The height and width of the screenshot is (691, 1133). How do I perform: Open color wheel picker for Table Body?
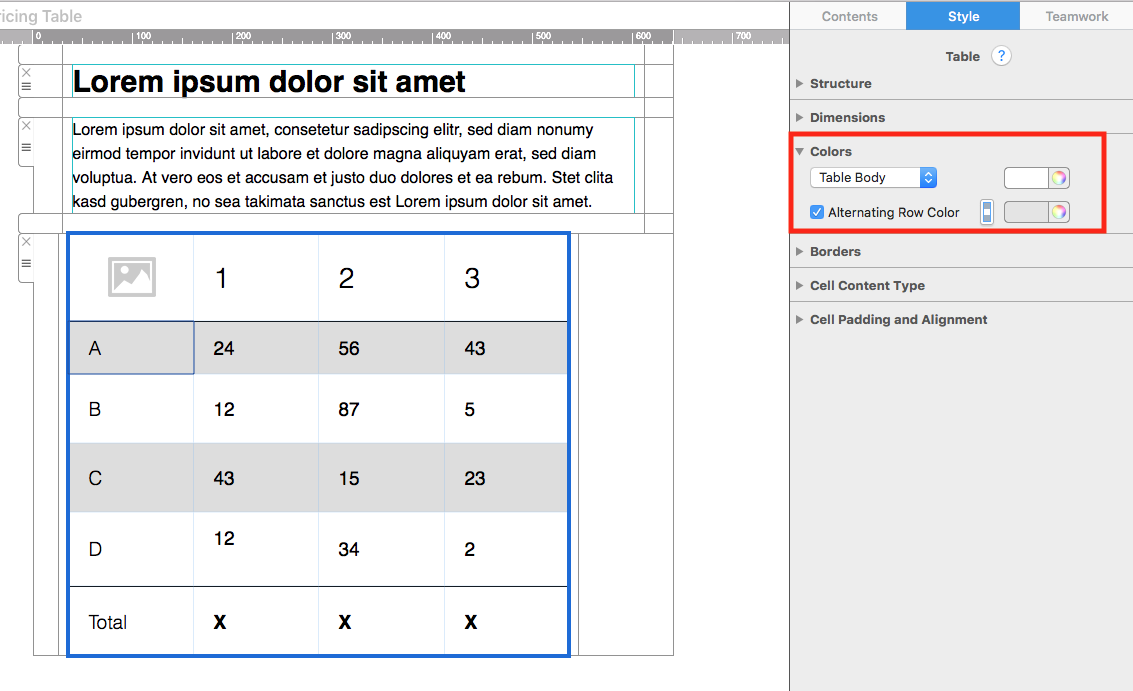[1058, 178]
